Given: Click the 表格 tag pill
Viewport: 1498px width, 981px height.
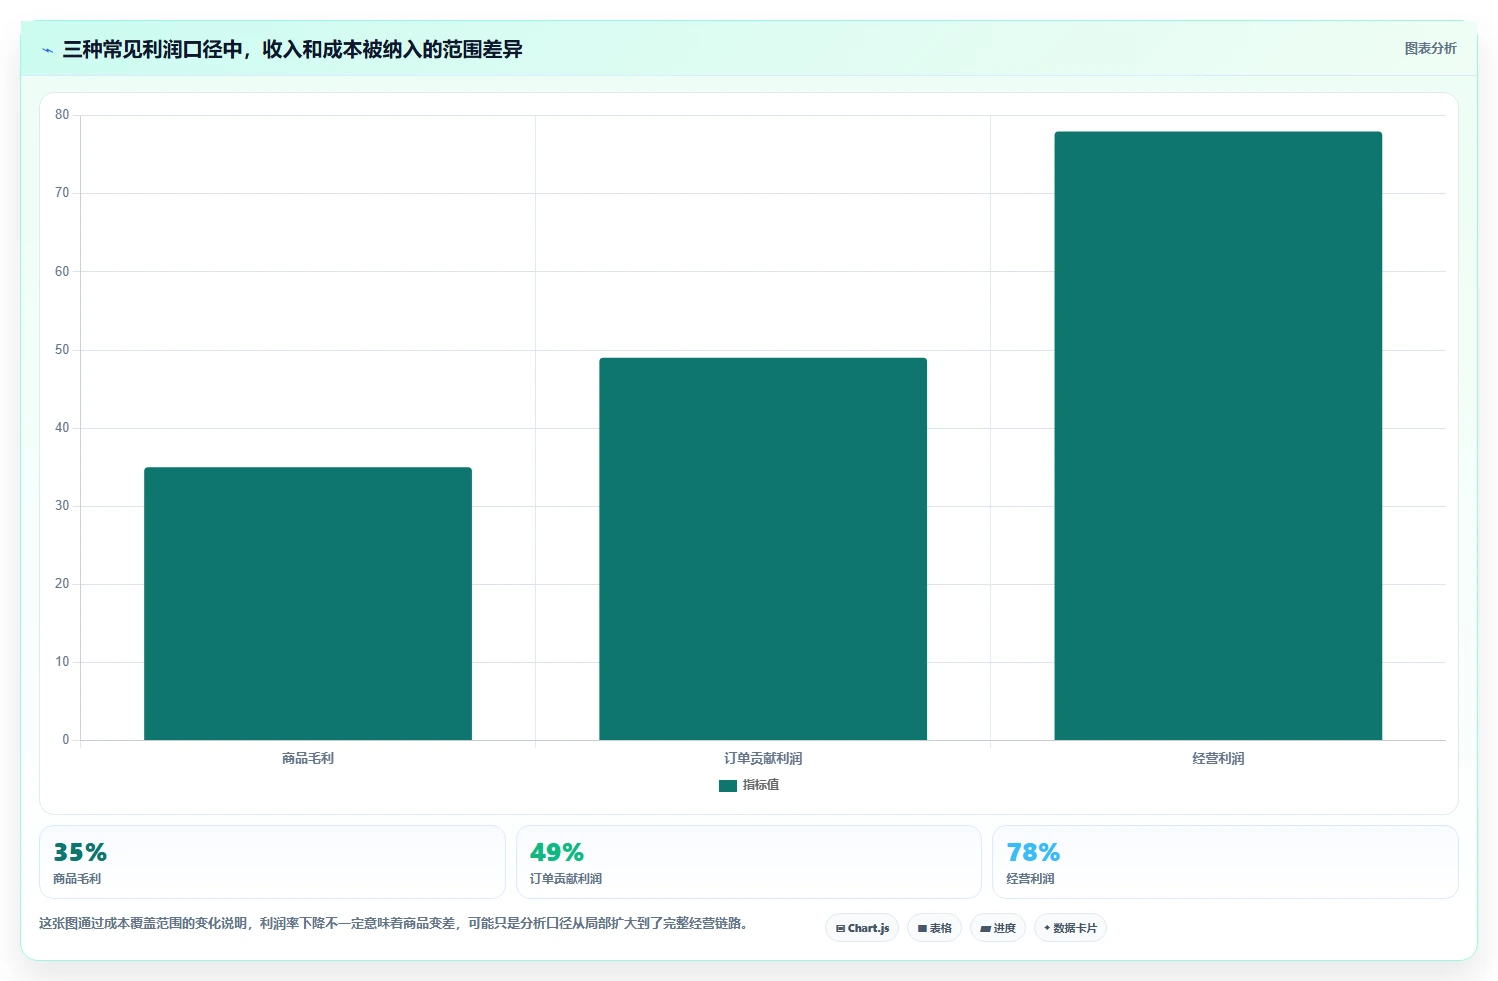Looking at the screenshot, I should tap(934, 928).
